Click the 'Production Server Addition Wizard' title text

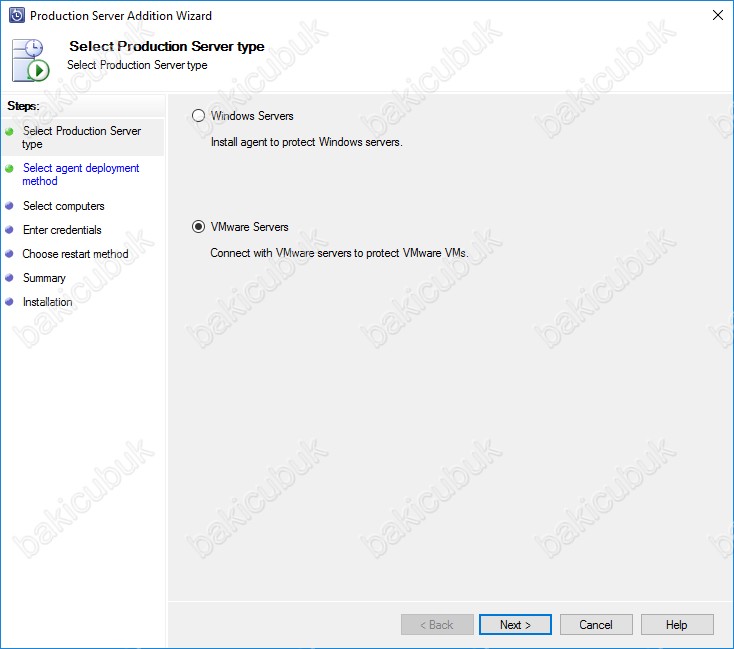[121, 15]
